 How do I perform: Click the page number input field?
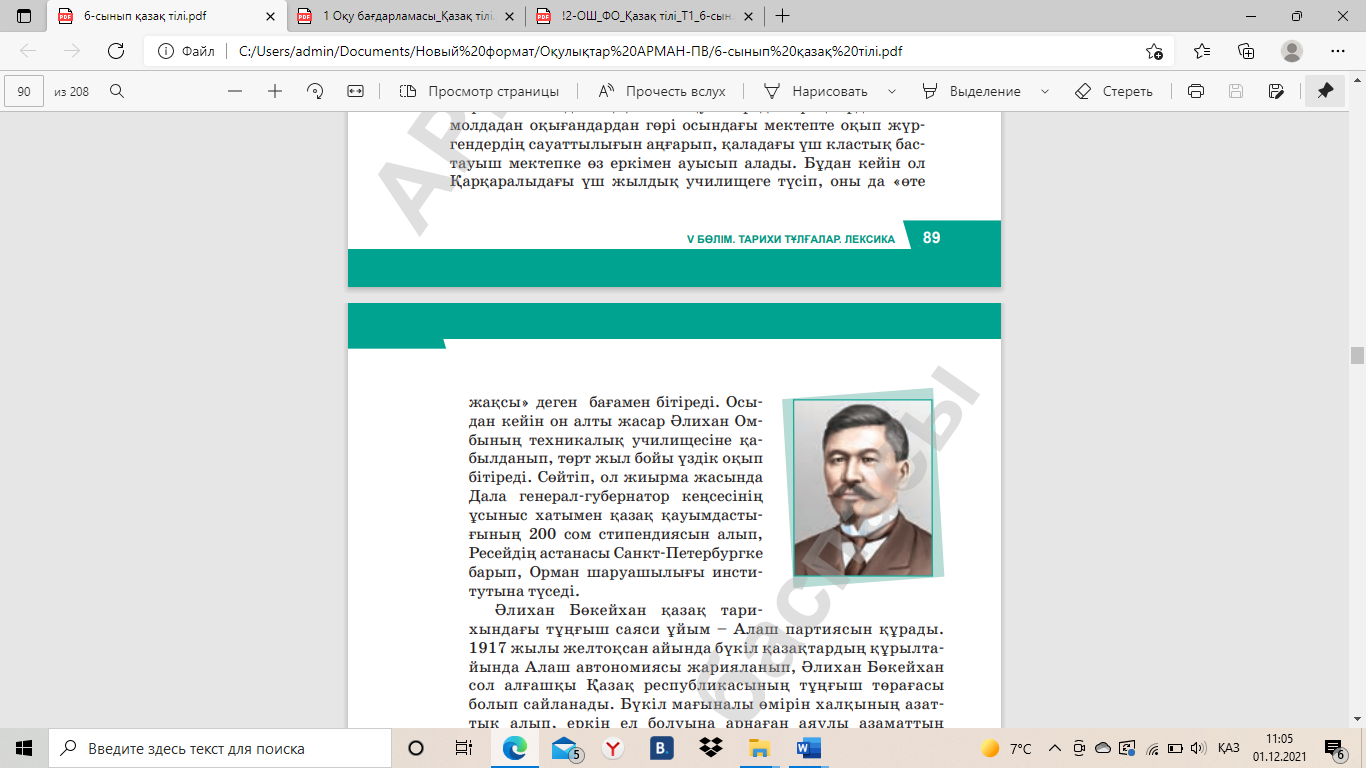click(24, 91)
